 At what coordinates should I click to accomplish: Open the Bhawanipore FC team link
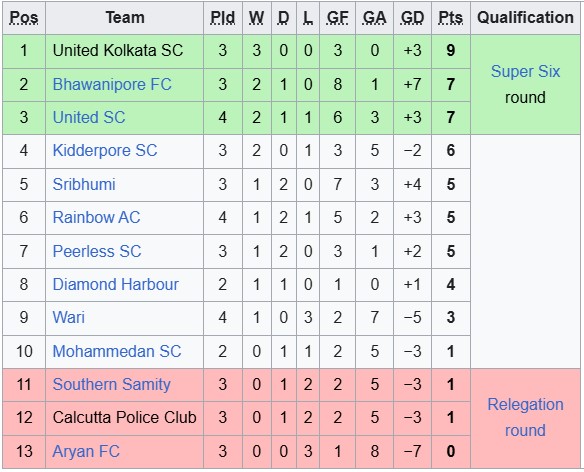pos(112,84)
